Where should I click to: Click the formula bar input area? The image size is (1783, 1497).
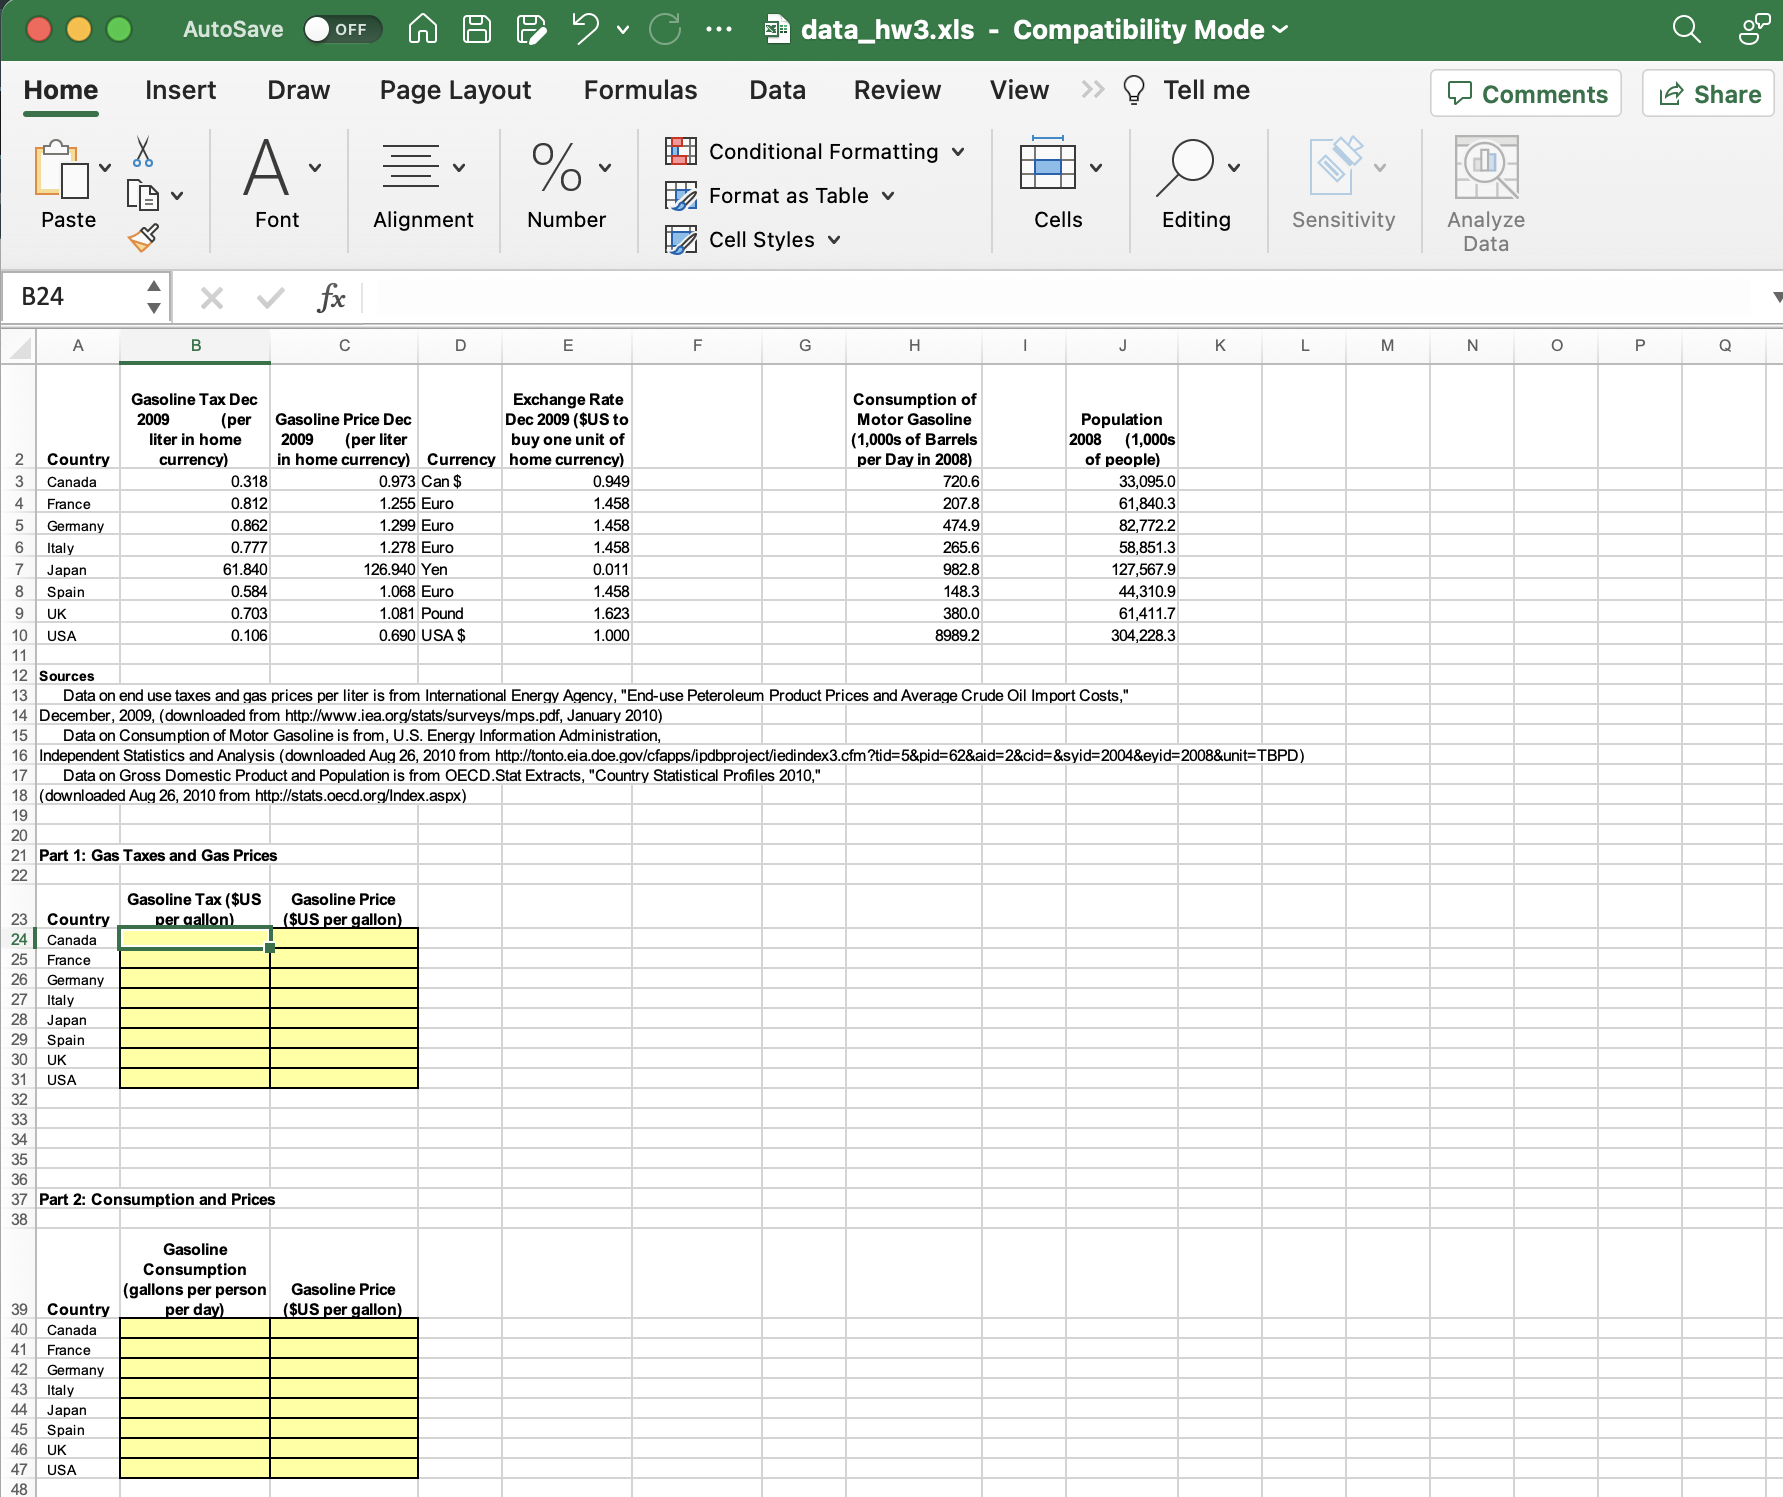(x=1064, y=297)
